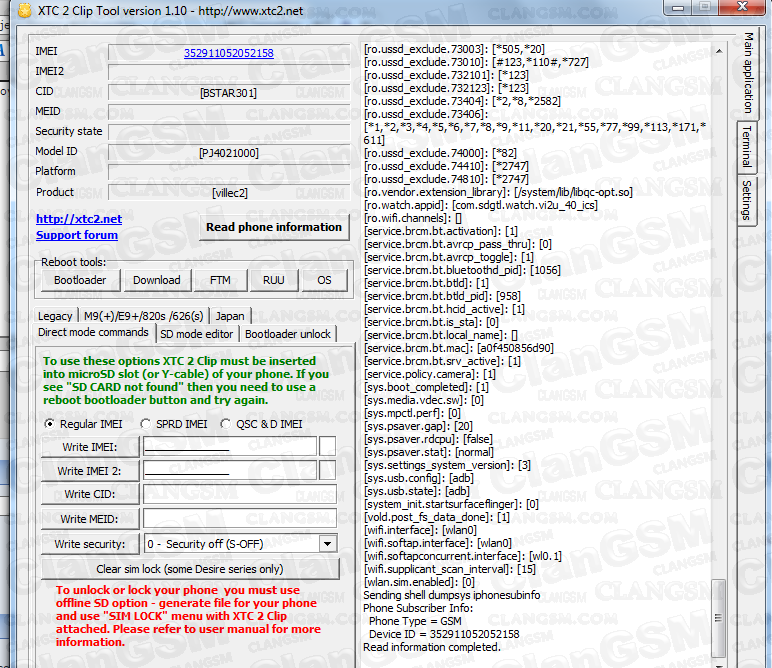Click the Write IMEI: button
The image size is (772, 668).
(90, 447)
